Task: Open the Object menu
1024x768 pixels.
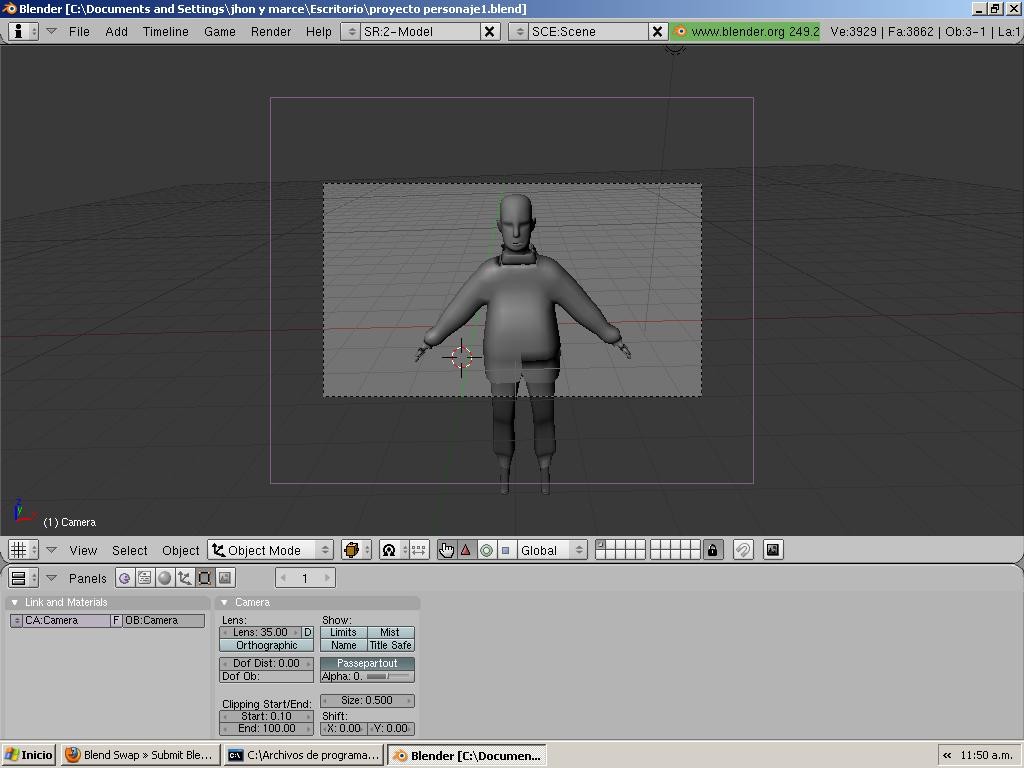Action: click(180, 550)
